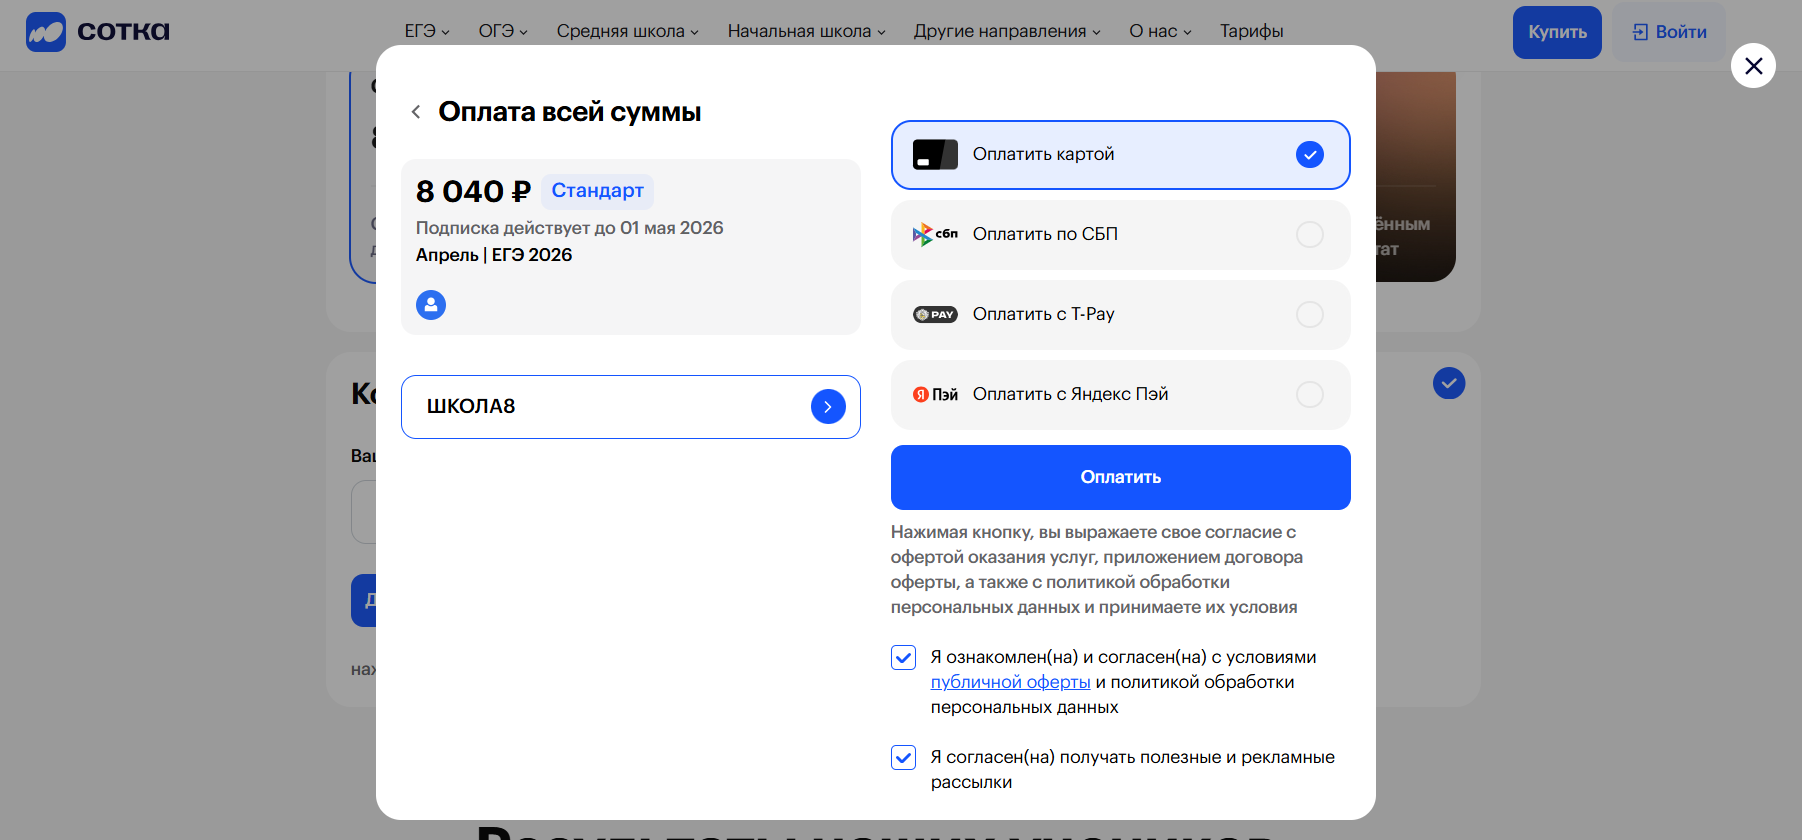Screen dimensions: 1802x840
Task: Uncheck consent to рекламные рассылки checkbox
Action: pyautogui.click(x=903, y=757)
